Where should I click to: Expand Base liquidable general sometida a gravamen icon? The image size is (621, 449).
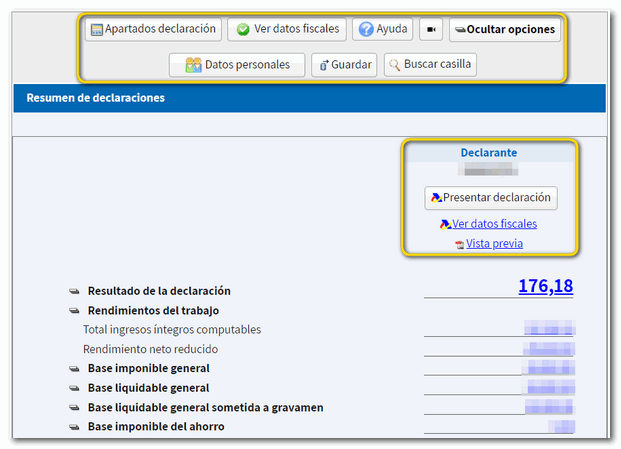click(x=74, y=408)
